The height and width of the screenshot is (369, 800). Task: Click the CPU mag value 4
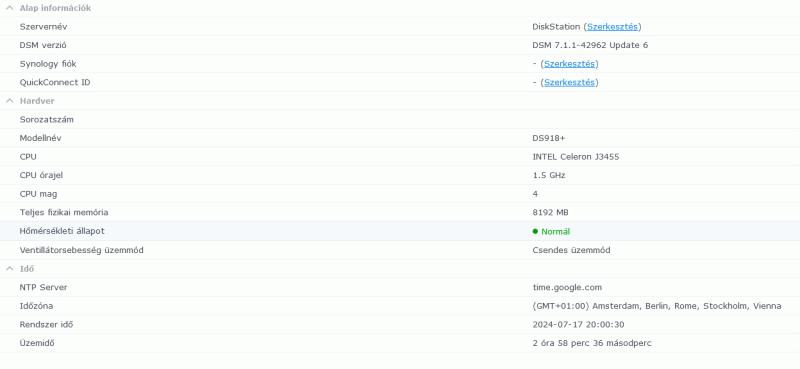(535, 194)
